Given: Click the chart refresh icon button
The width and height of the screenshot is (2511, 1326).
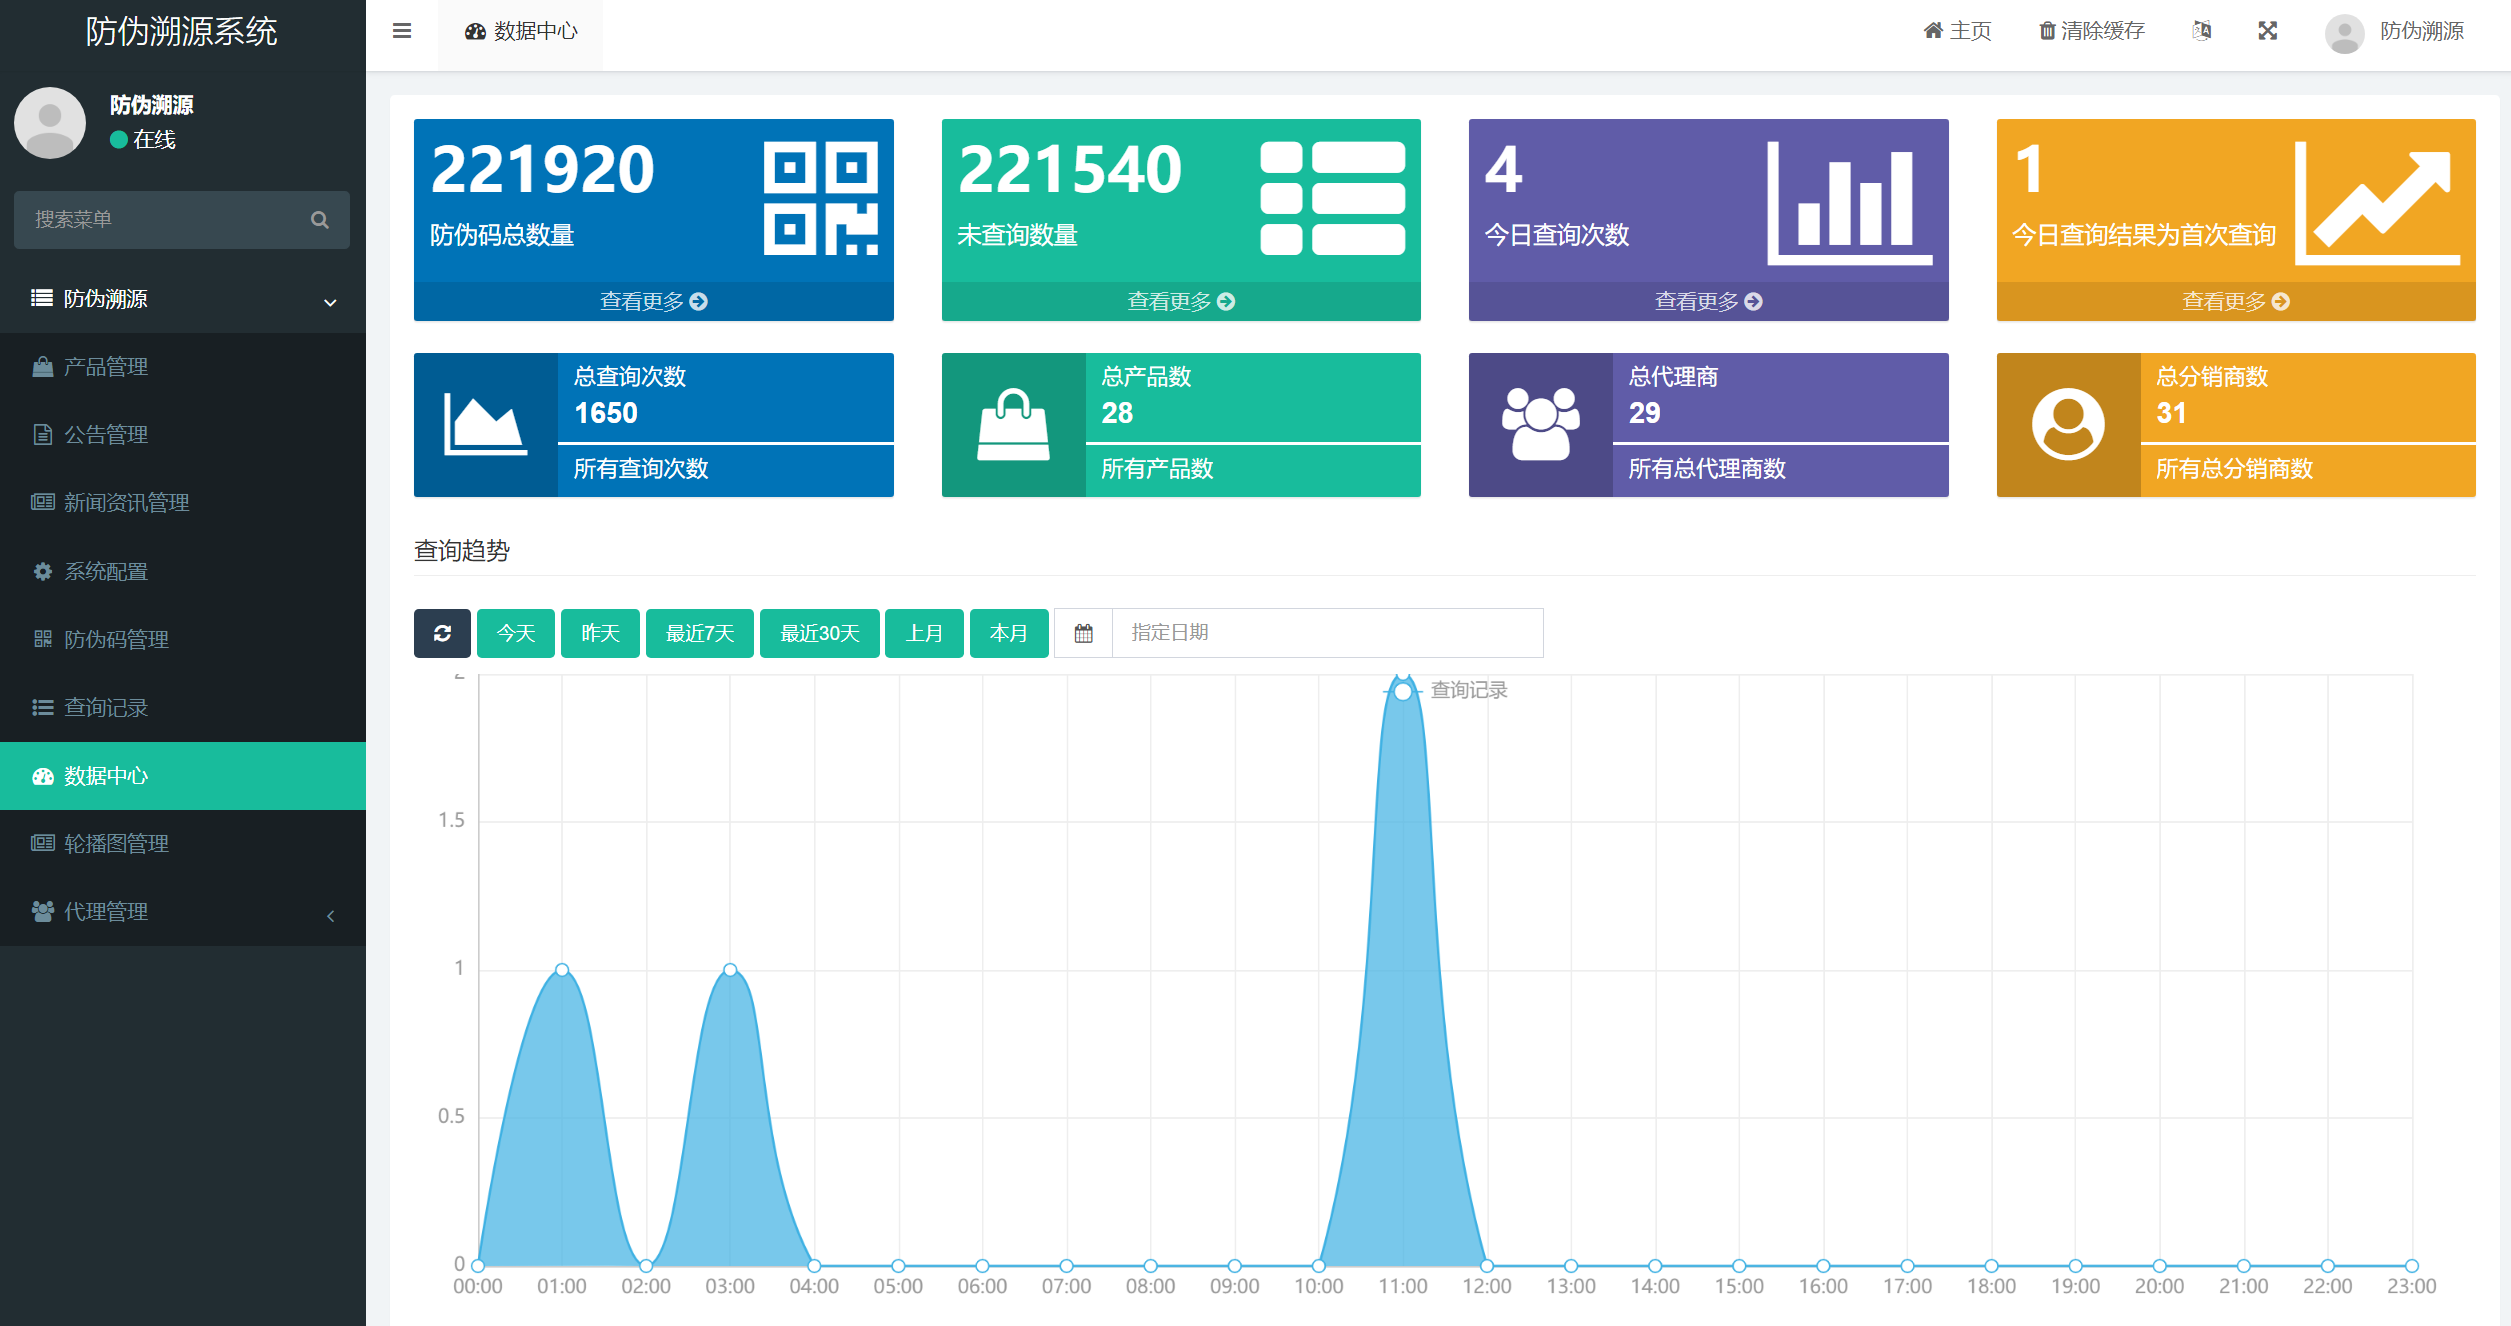Looking at the screenshot, I should 442,633.
